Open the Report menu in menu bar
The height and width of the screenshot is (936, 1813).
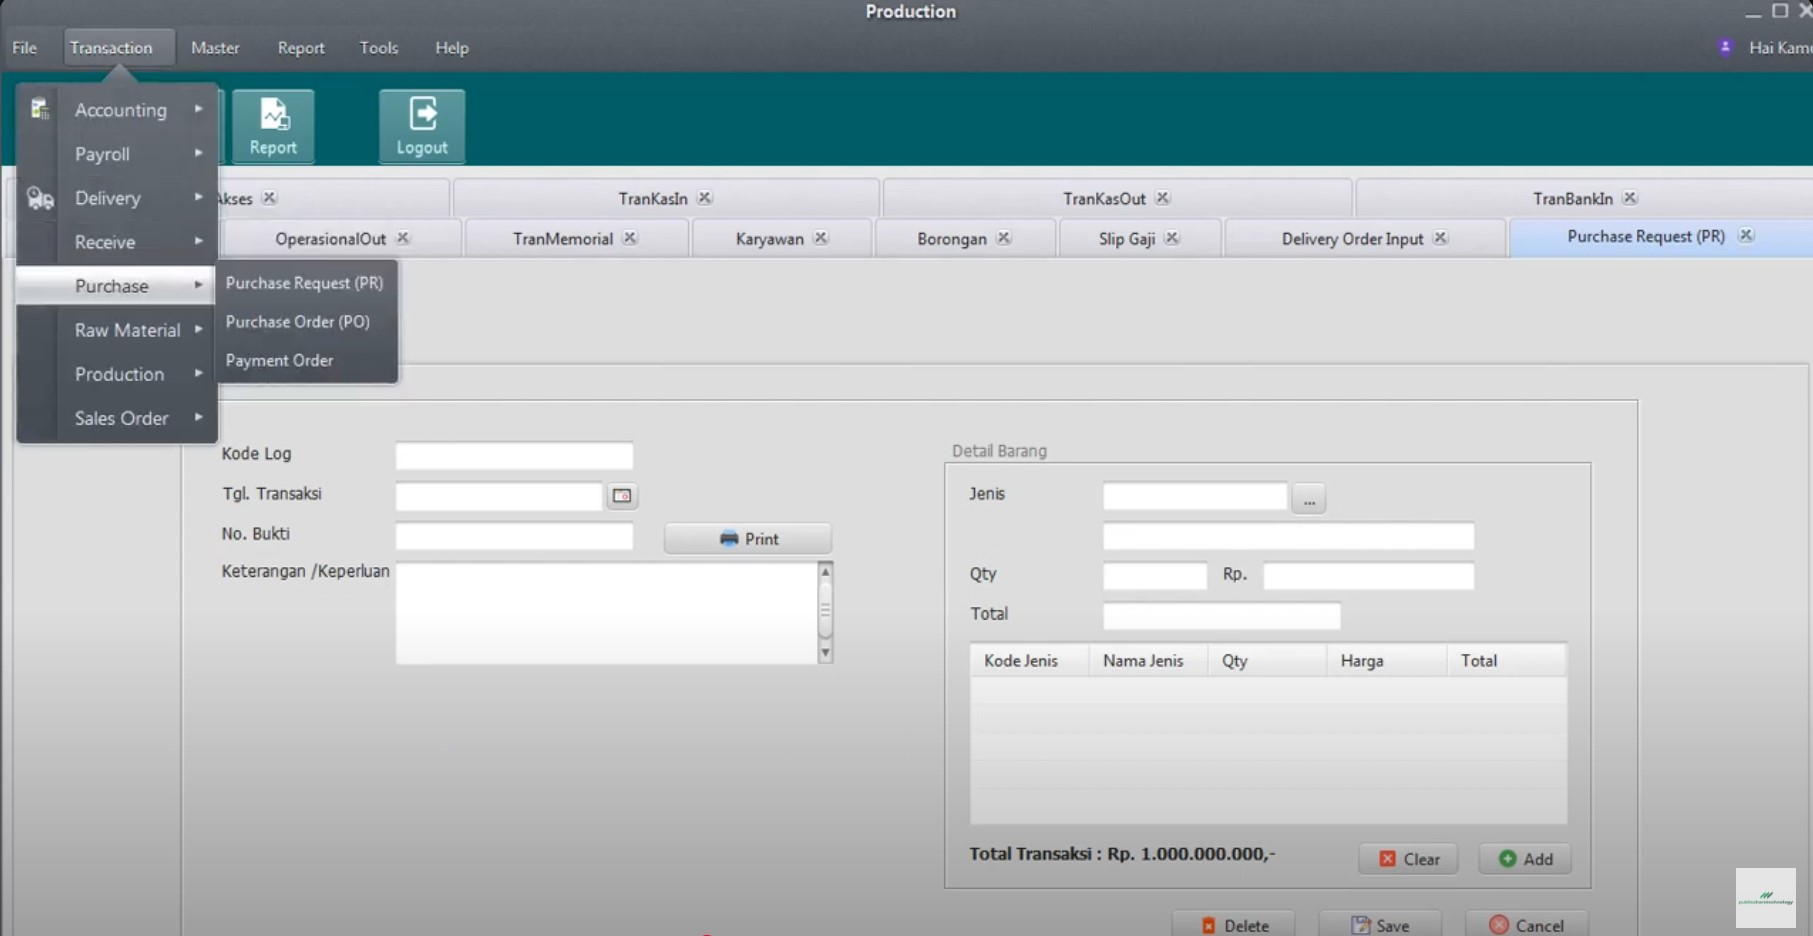tap(301, 48)
